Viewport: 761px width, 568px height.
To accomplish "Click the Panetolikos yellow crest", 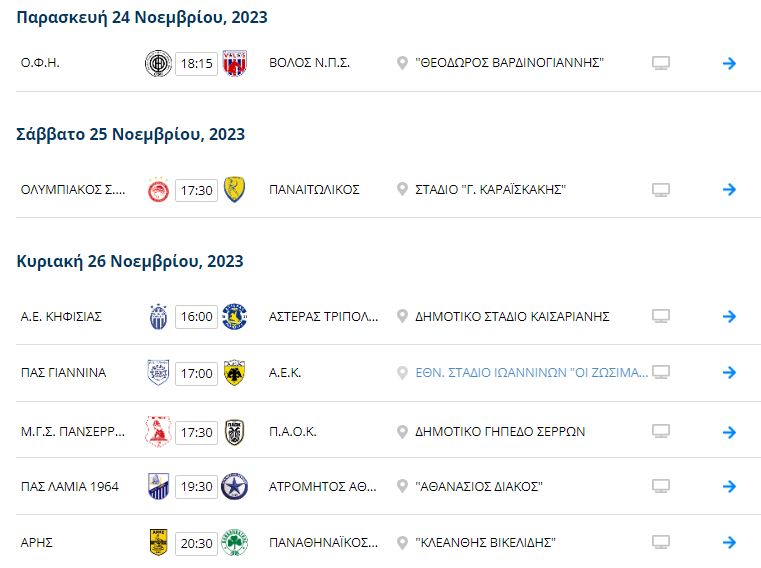I will [x=234, y=189].
